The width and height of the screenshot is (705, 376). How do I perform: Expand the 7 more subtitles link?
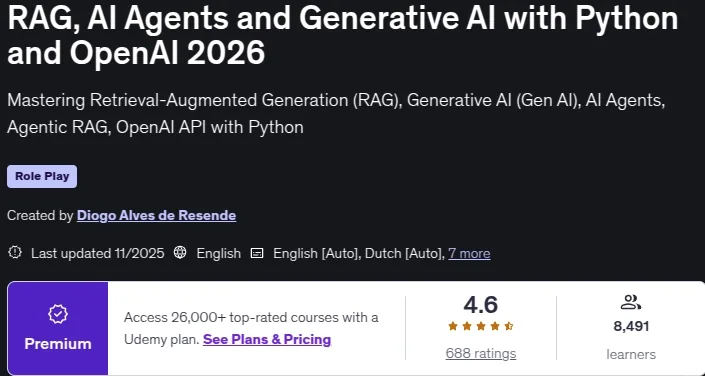(469, 254)
